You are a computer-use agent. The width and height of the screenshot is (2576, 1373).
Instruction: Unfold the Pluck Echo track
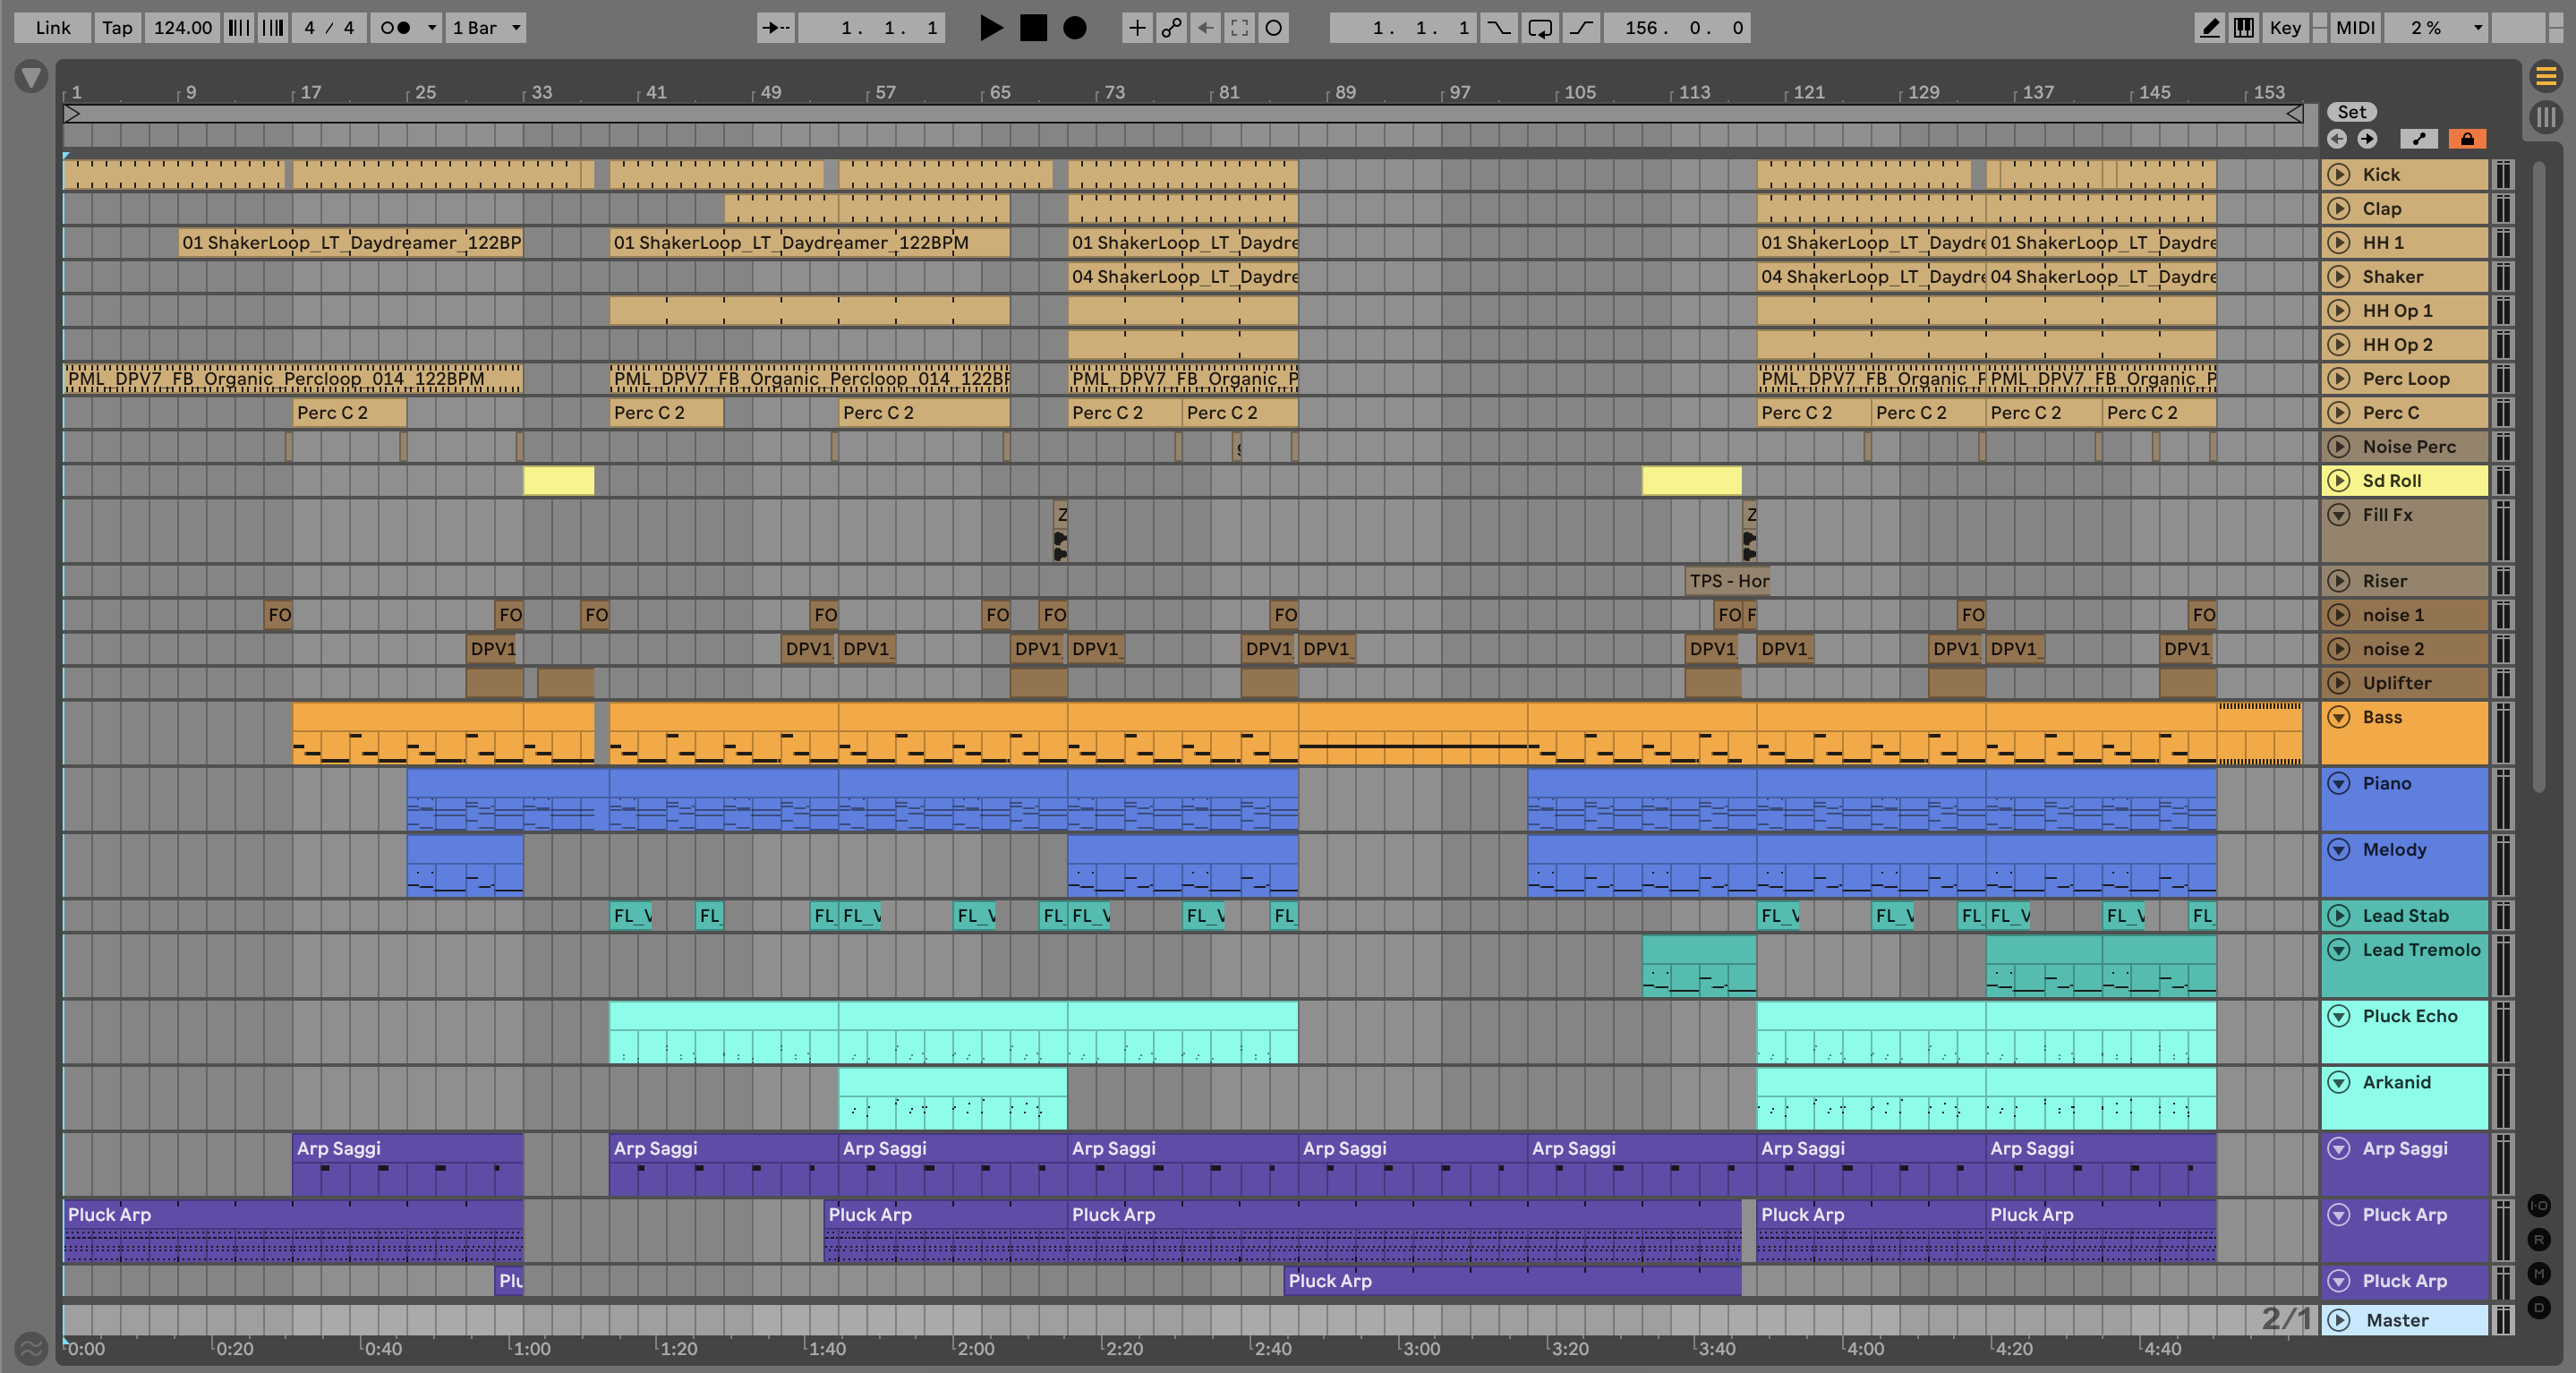[2338, 1016]
